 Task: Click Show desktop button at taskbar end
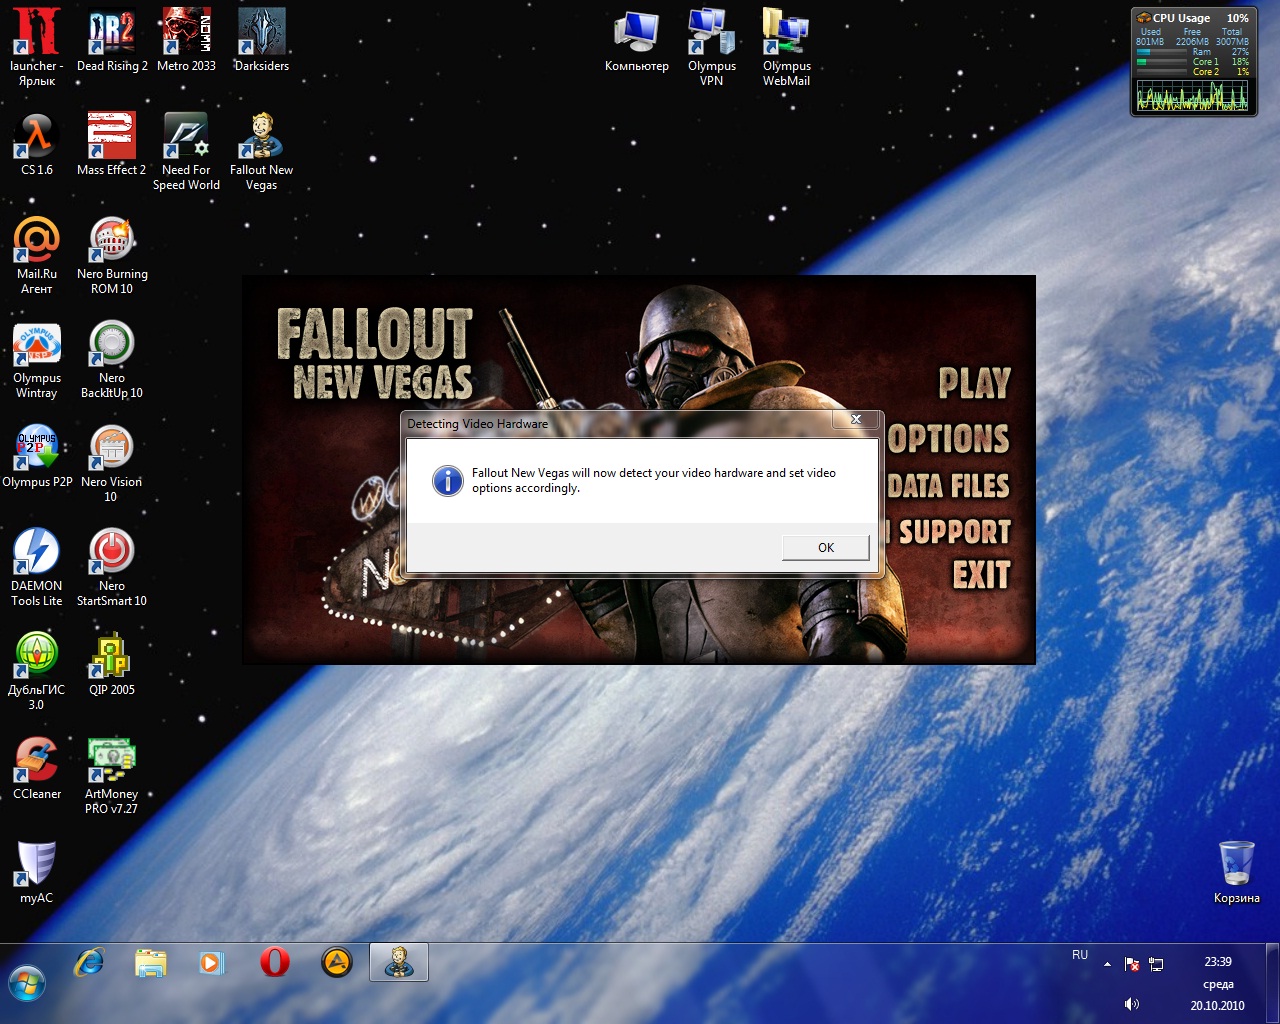pyautogui.click(x=1272, y=984)
